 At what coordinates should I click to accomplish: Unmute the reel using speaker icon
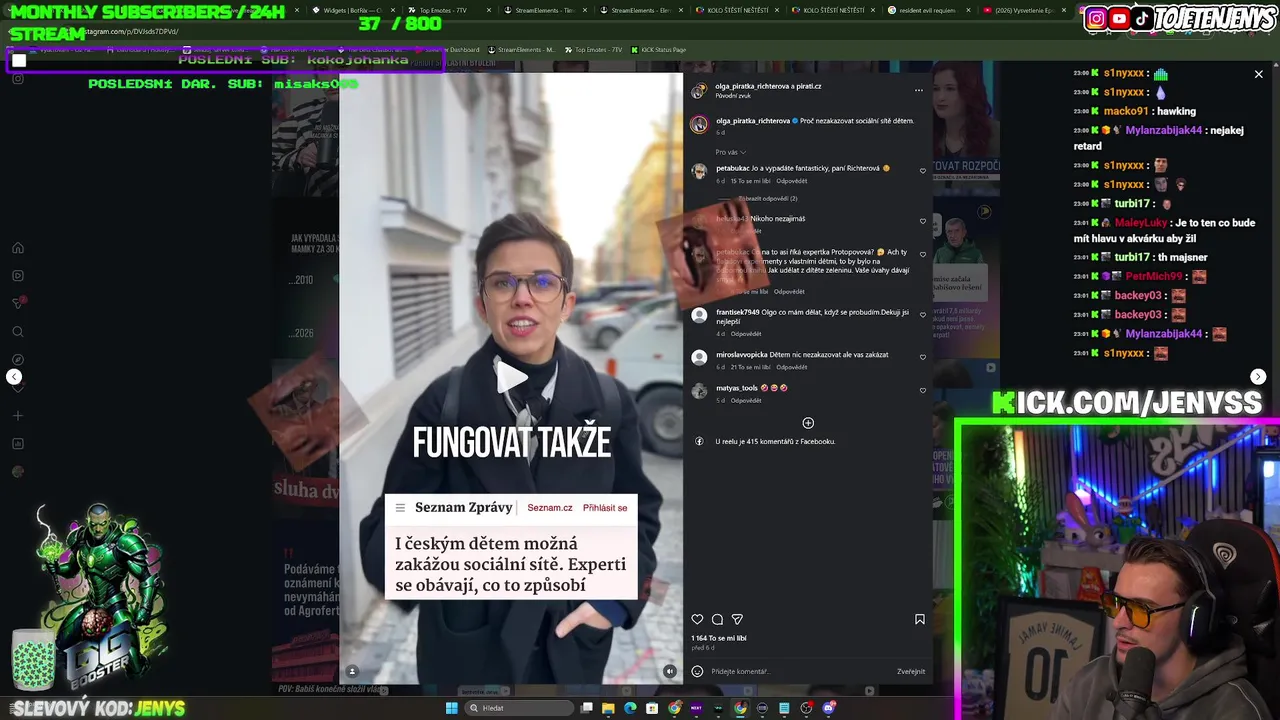tap(669, 671)
